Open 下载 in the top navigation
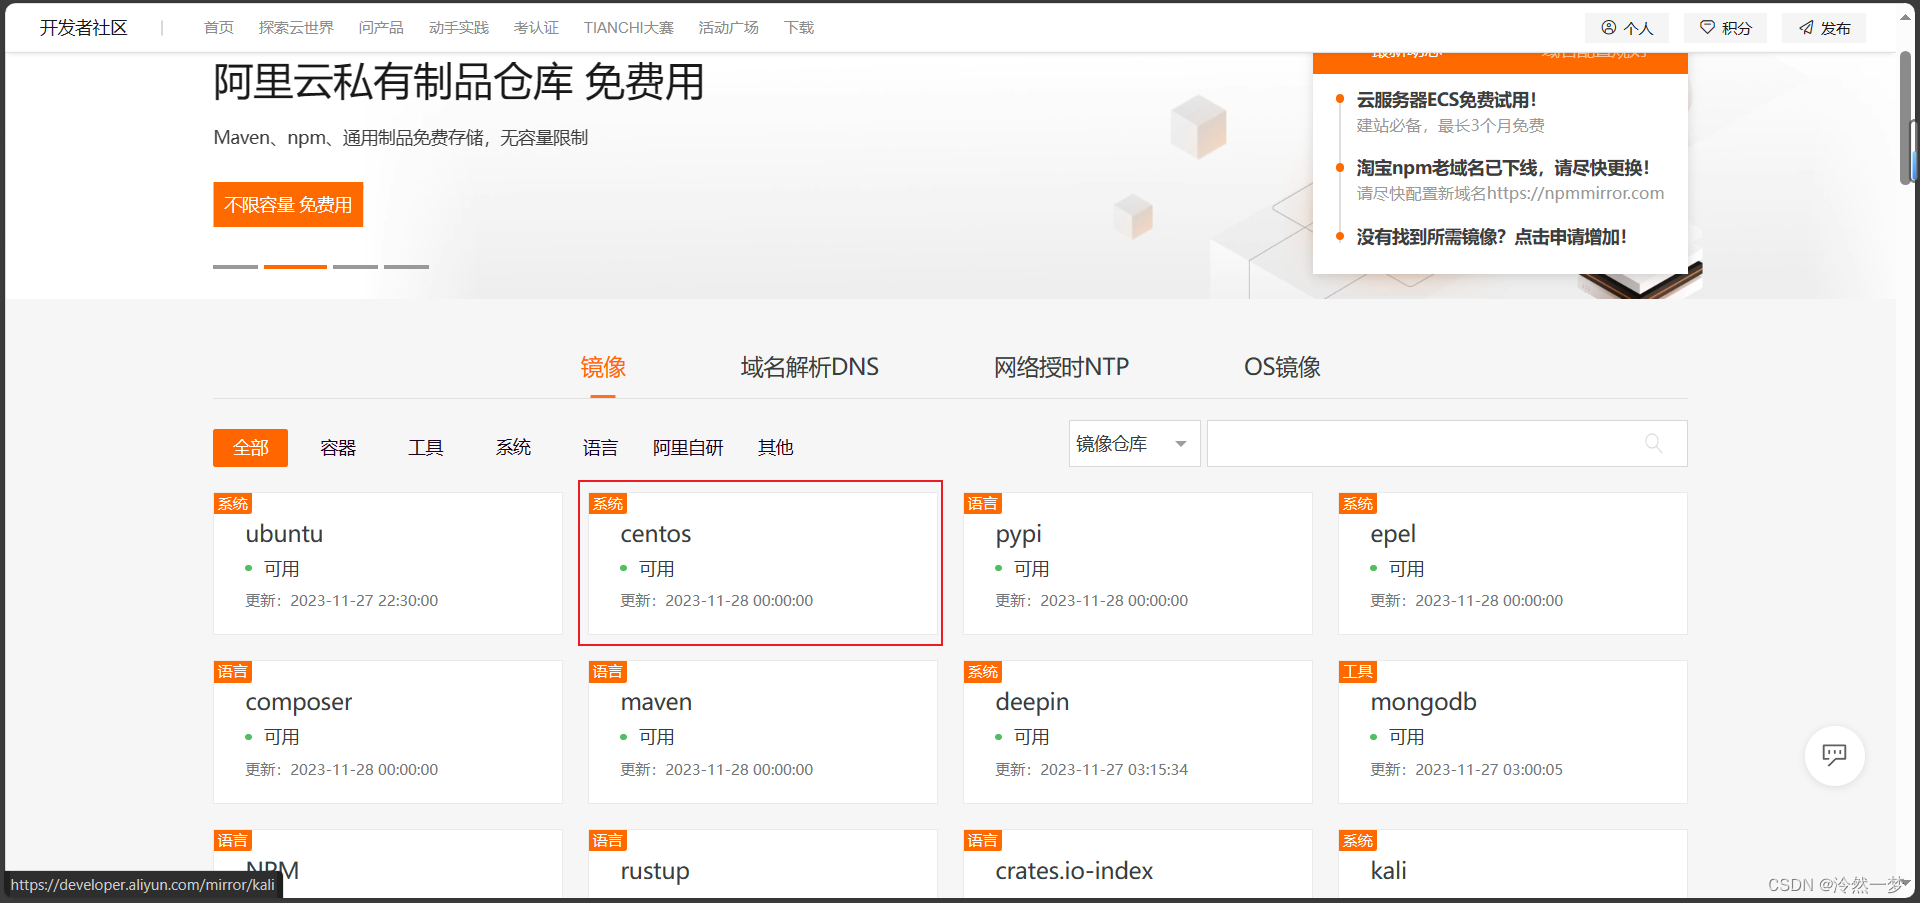 point(799,27)
